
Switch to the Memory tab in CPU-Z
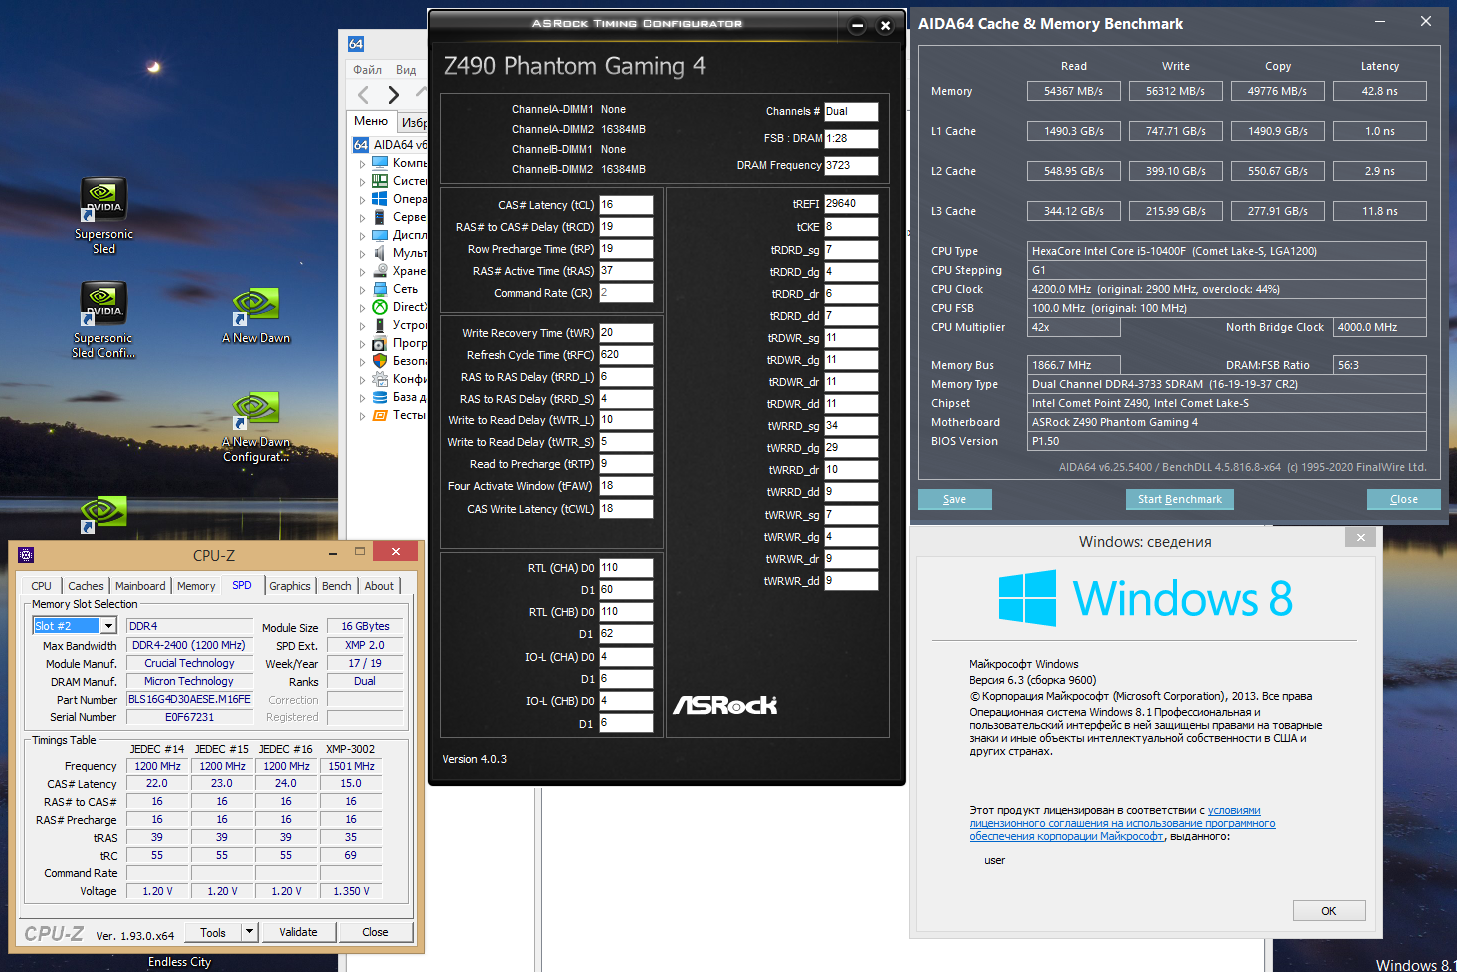point(196,586)
